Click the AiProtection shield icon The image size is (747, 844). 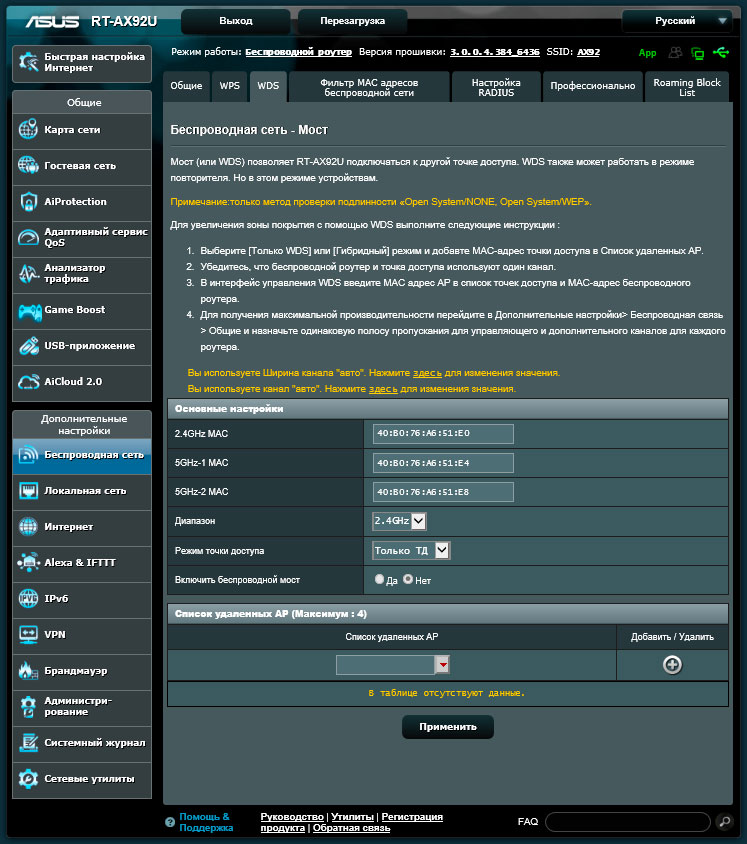(28, 202)
